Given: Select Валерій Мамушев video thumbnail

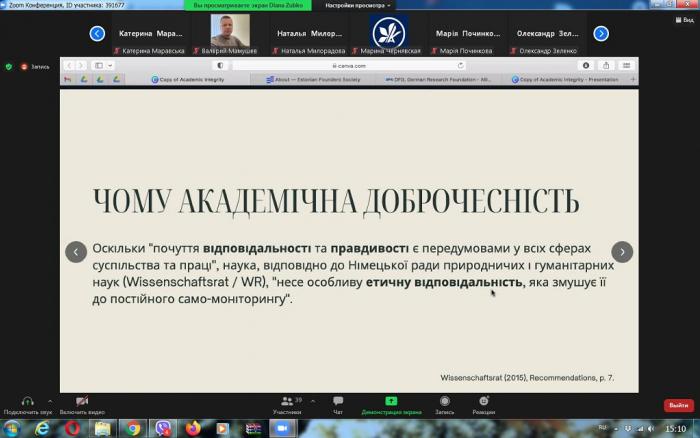Looking at the screenshot, I should pos(230,33).
